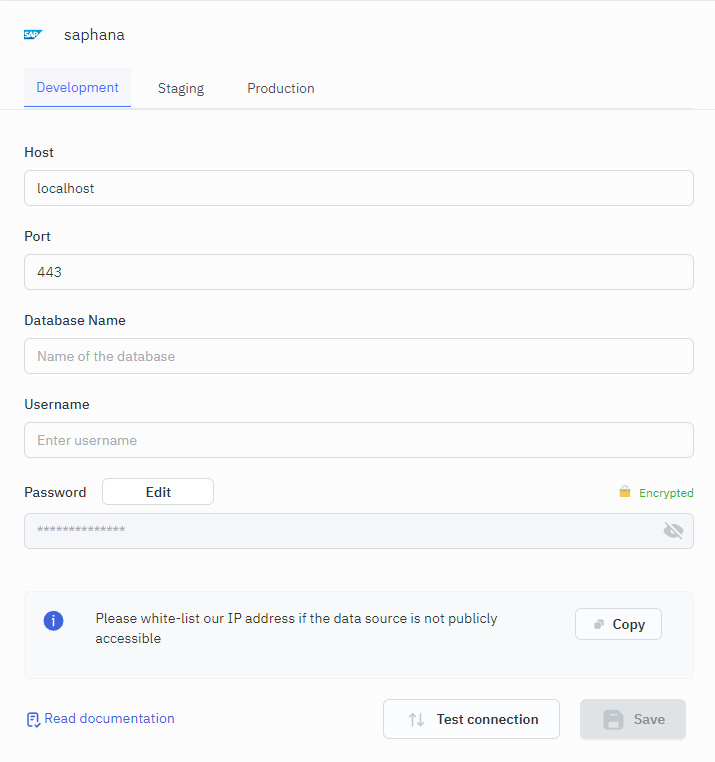Click the Copy clipboard icon
The image size is (715, 762).
pyautogui.click(x=599, y=624)
